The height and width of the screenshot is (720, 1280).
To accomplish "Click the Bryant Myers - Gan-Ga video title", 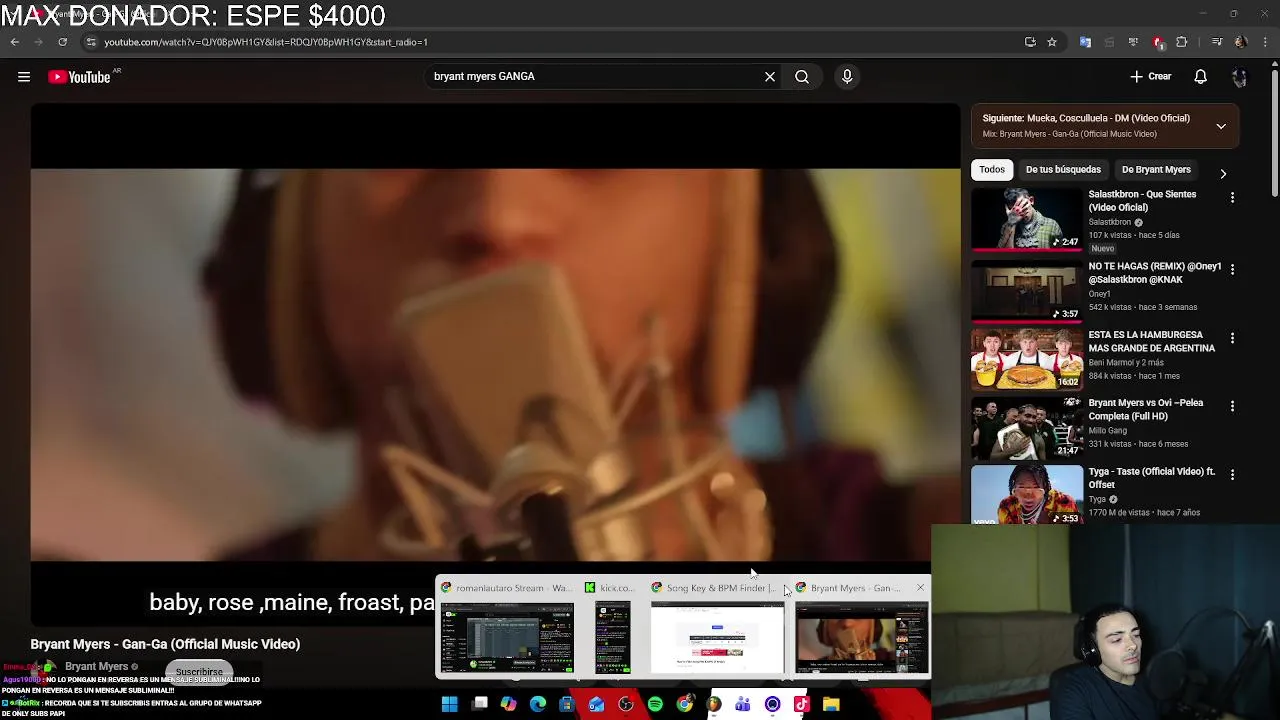I will point(165,644).
